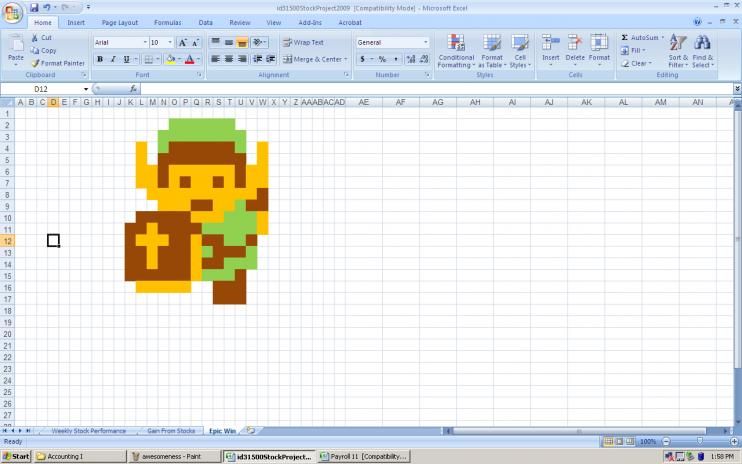Cut the selected cell
742x464 pixels.
click(41, 37)
